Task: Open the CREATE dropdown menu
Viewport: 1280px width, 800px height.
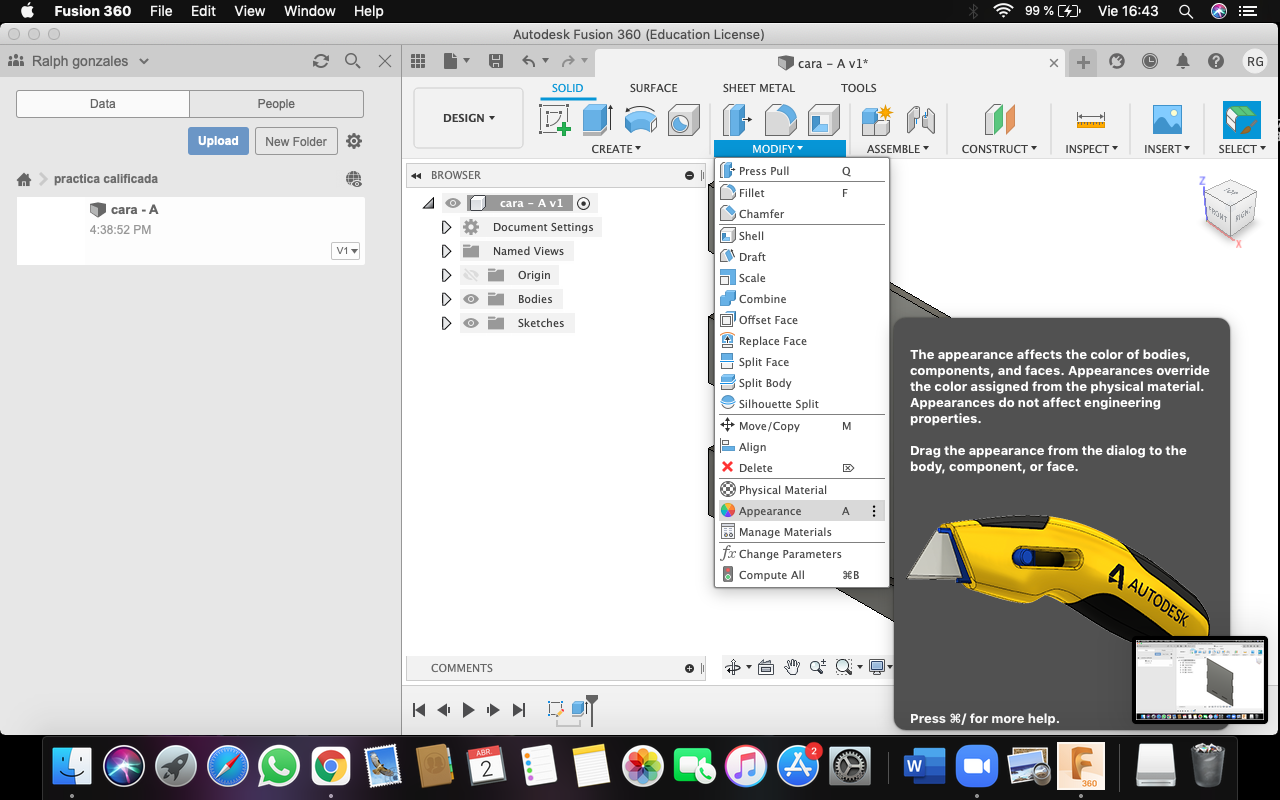Action: pyautogui.click(x=616, y=149)
